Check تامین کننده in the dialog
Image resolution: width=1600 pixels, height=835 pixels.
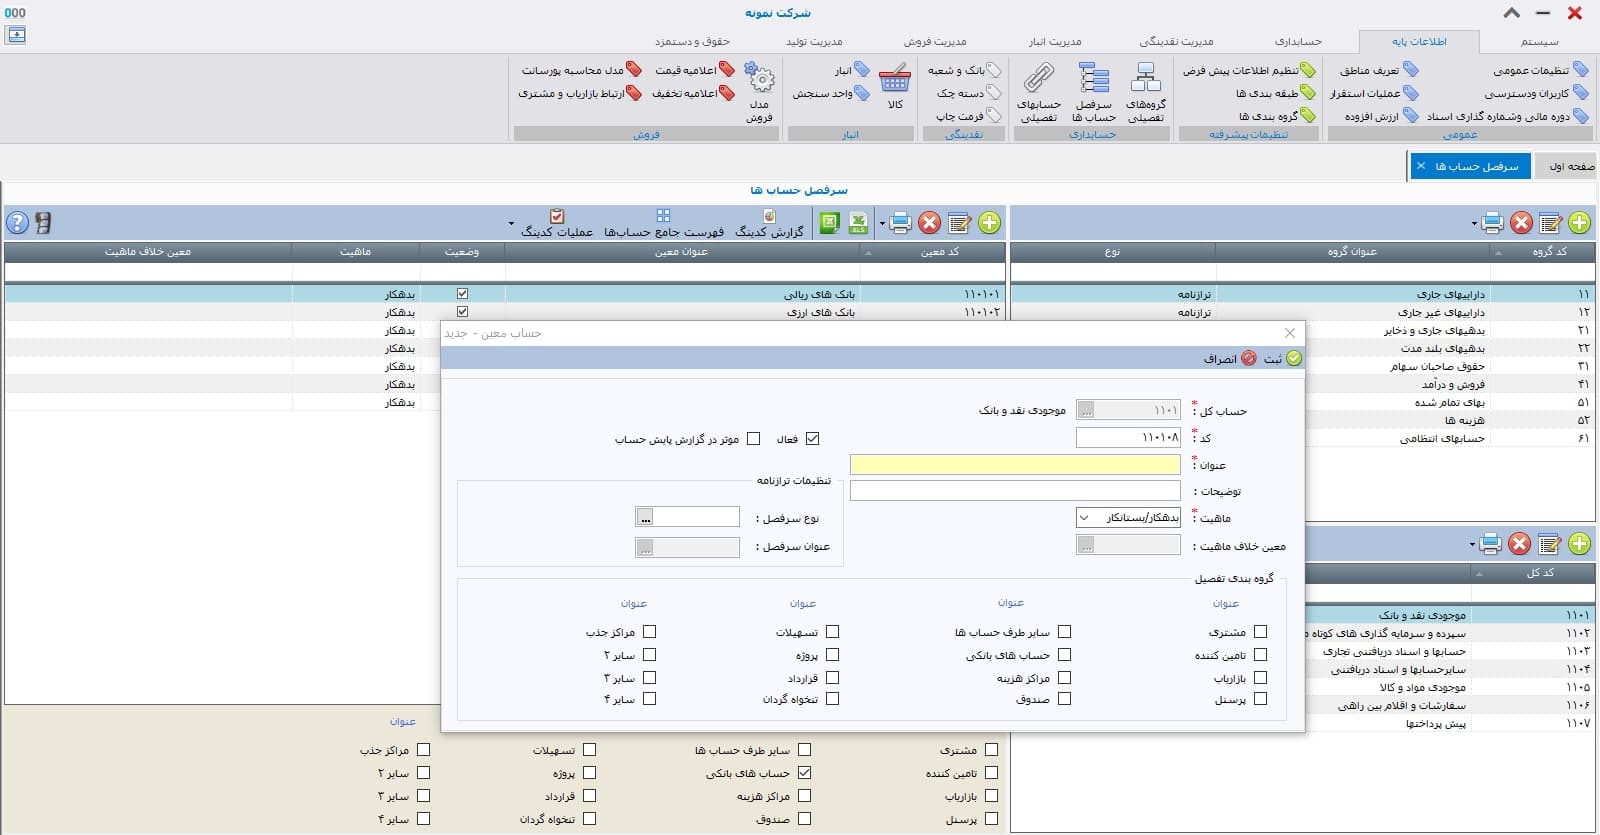tap(1260, 655)
